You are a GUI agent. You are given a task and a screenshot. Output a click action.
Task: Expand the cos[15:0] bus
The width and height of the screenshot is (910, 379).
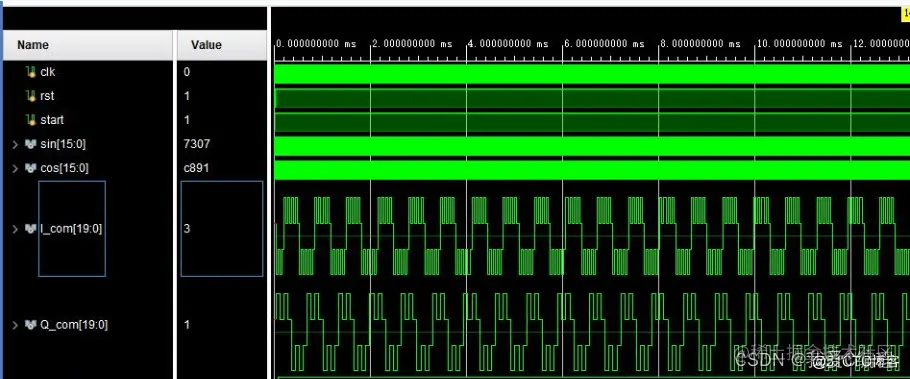click(16, 168)
